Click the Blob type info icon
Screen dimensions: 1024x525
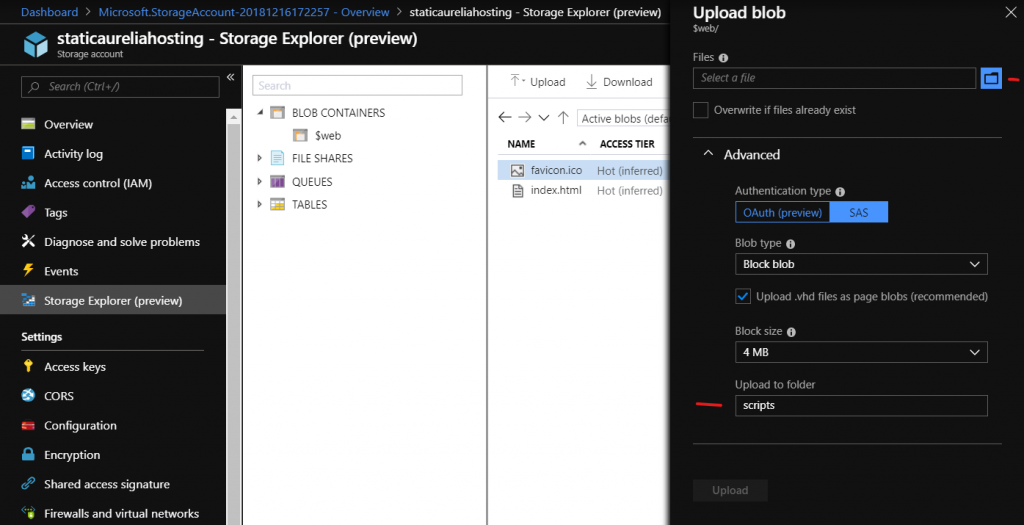[791, 243]
